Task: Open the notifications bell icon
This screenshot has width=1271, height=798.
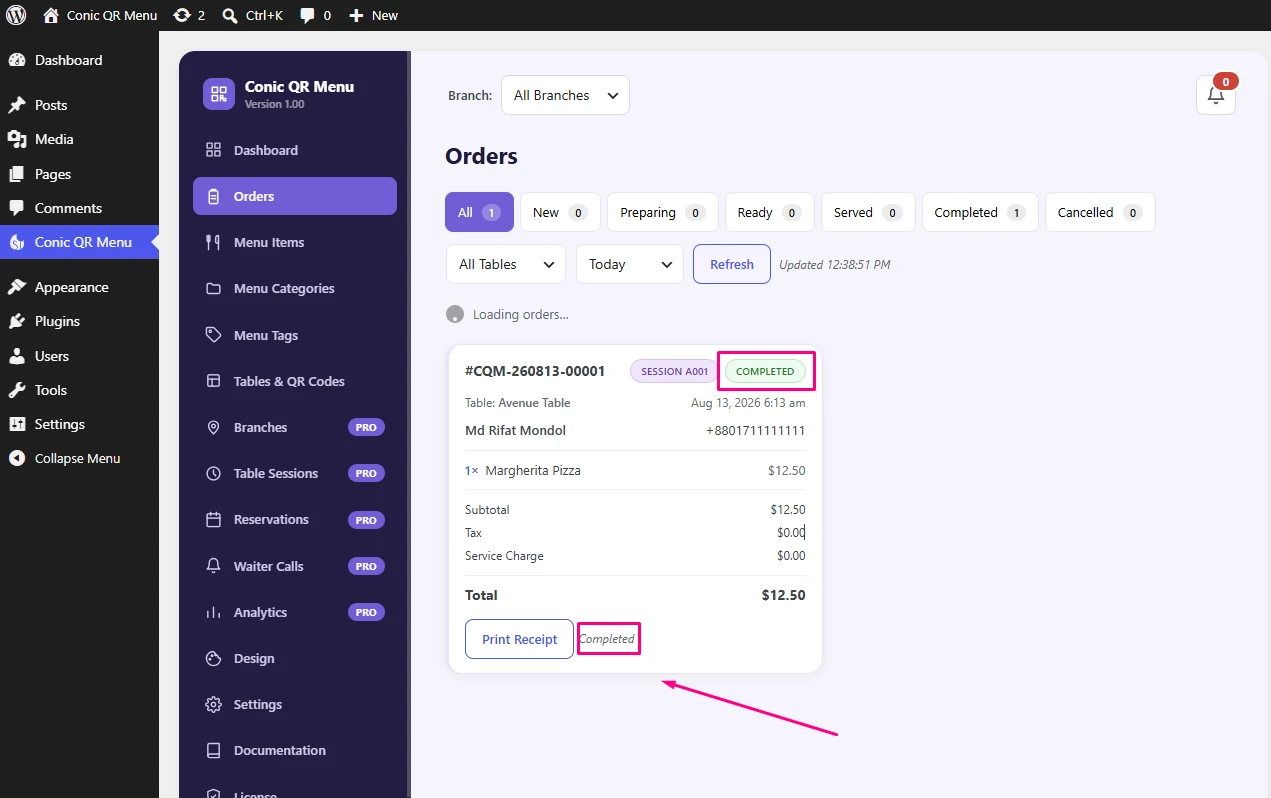Action: [x=1216, y=95]
